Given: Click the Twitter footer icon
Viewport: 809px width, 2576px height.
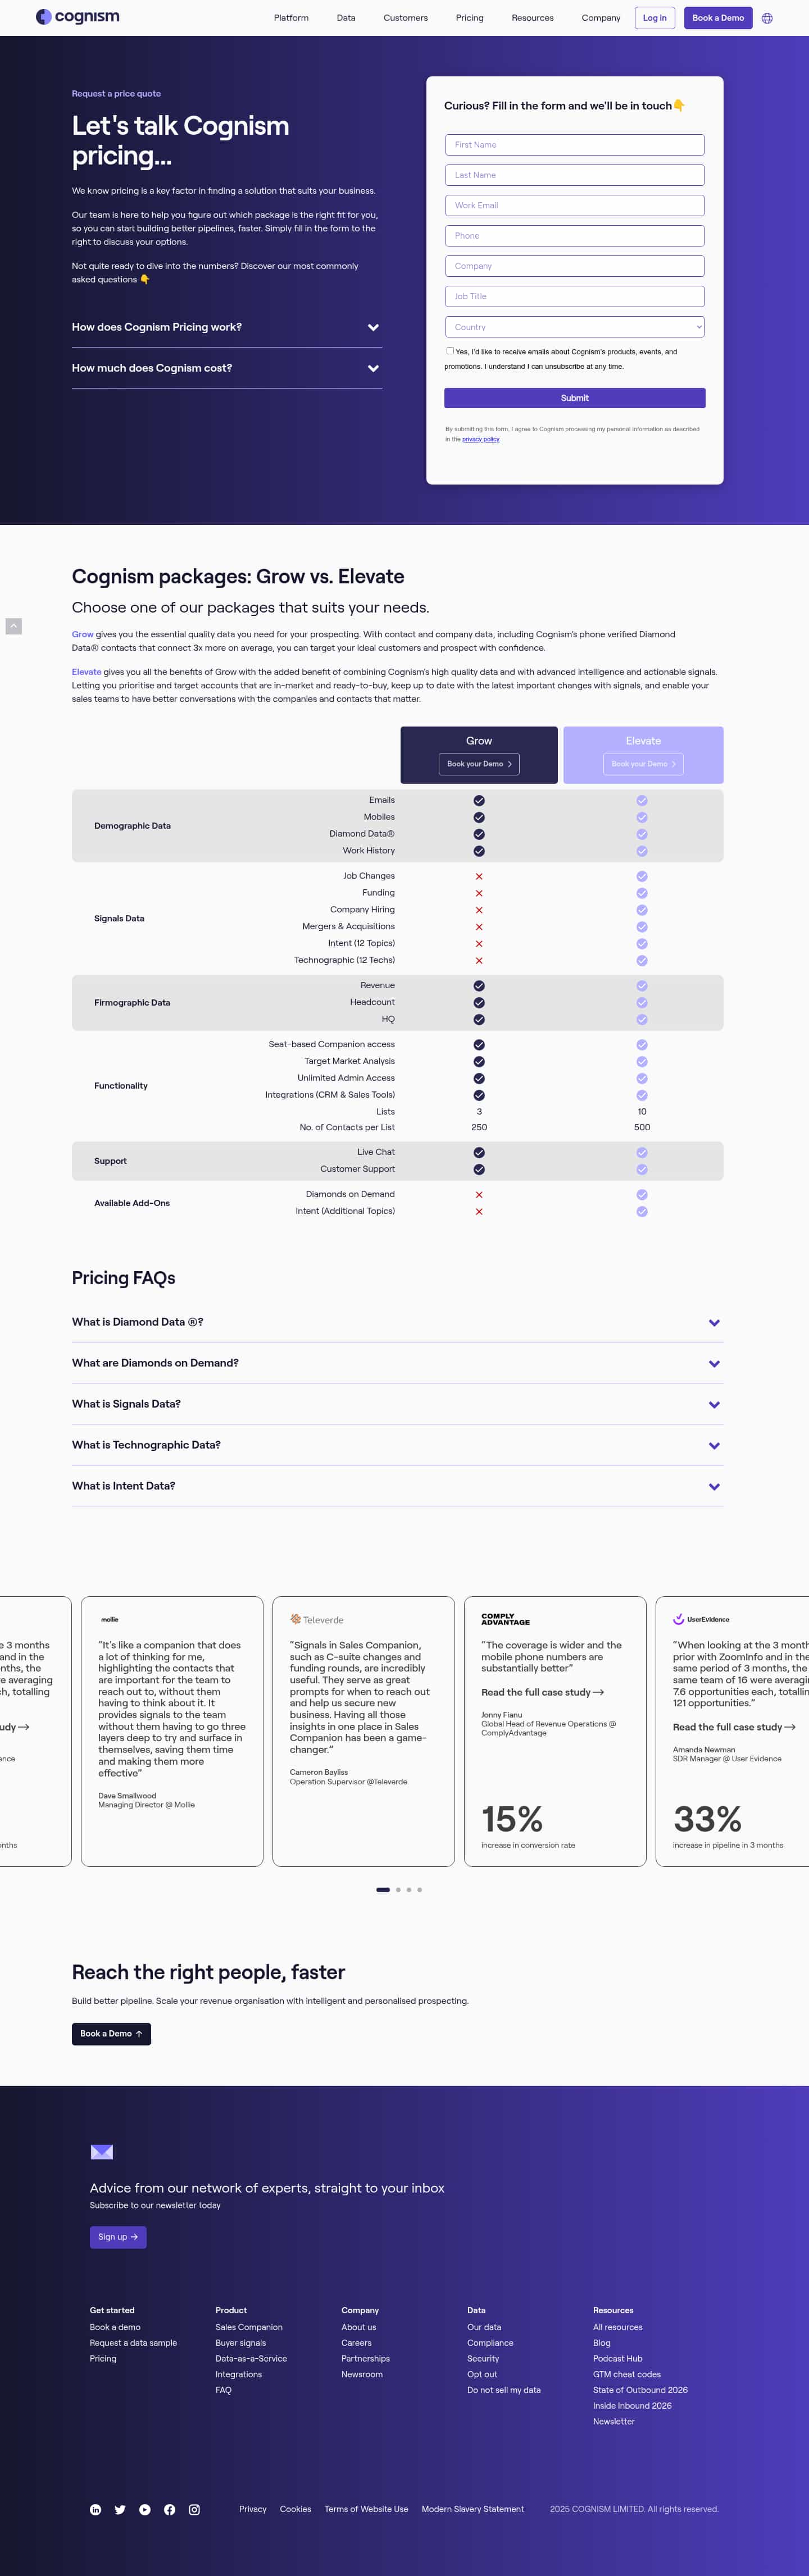Looking at the screenshot, I should 120,2509.
